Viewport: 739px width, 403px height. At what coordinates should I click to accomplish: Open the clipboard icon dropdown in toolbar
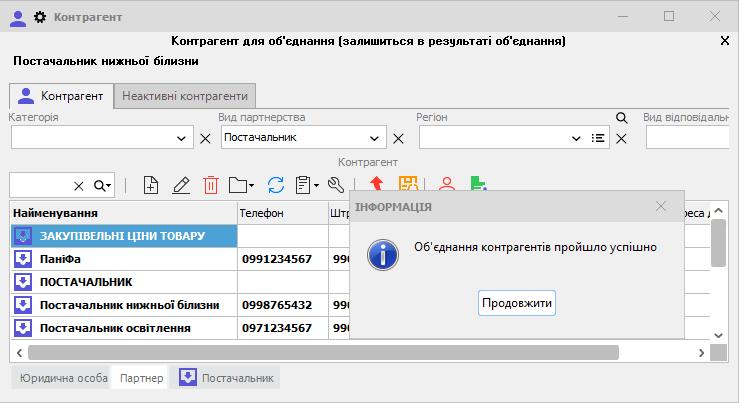pos(307,185)
